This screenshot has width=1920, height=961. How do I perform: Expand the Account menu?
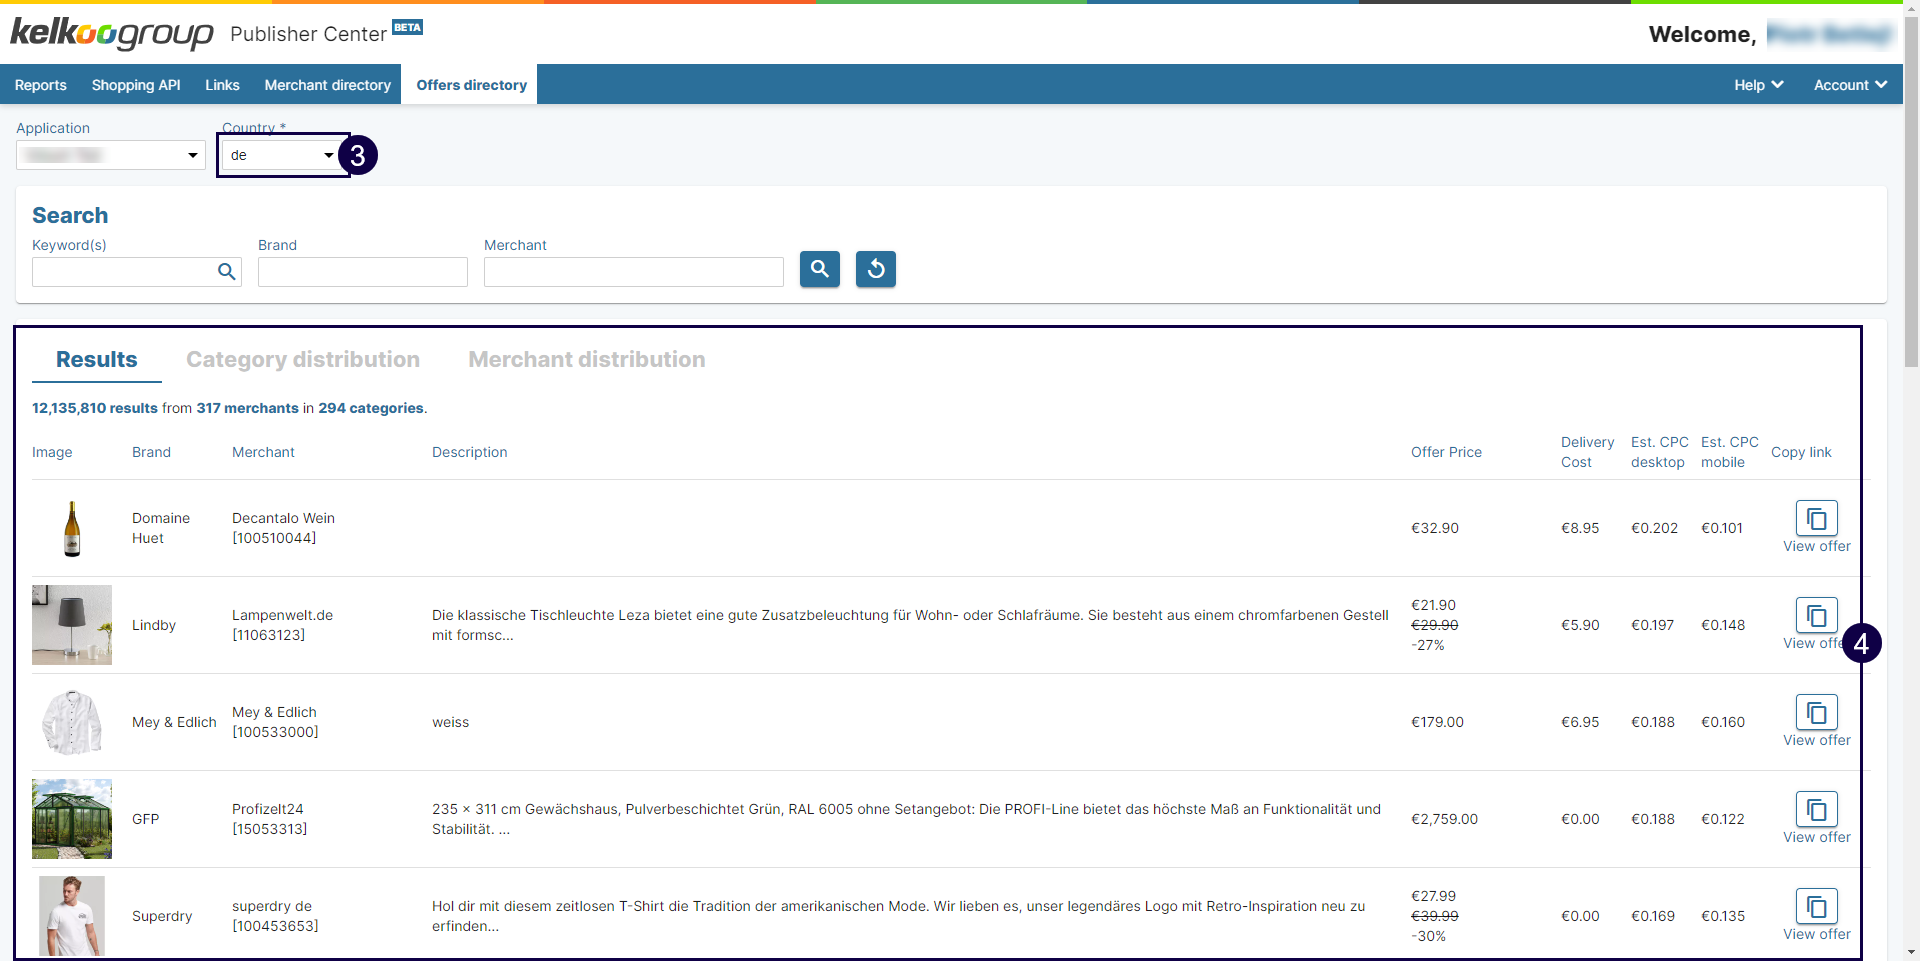click(1849, 85)
